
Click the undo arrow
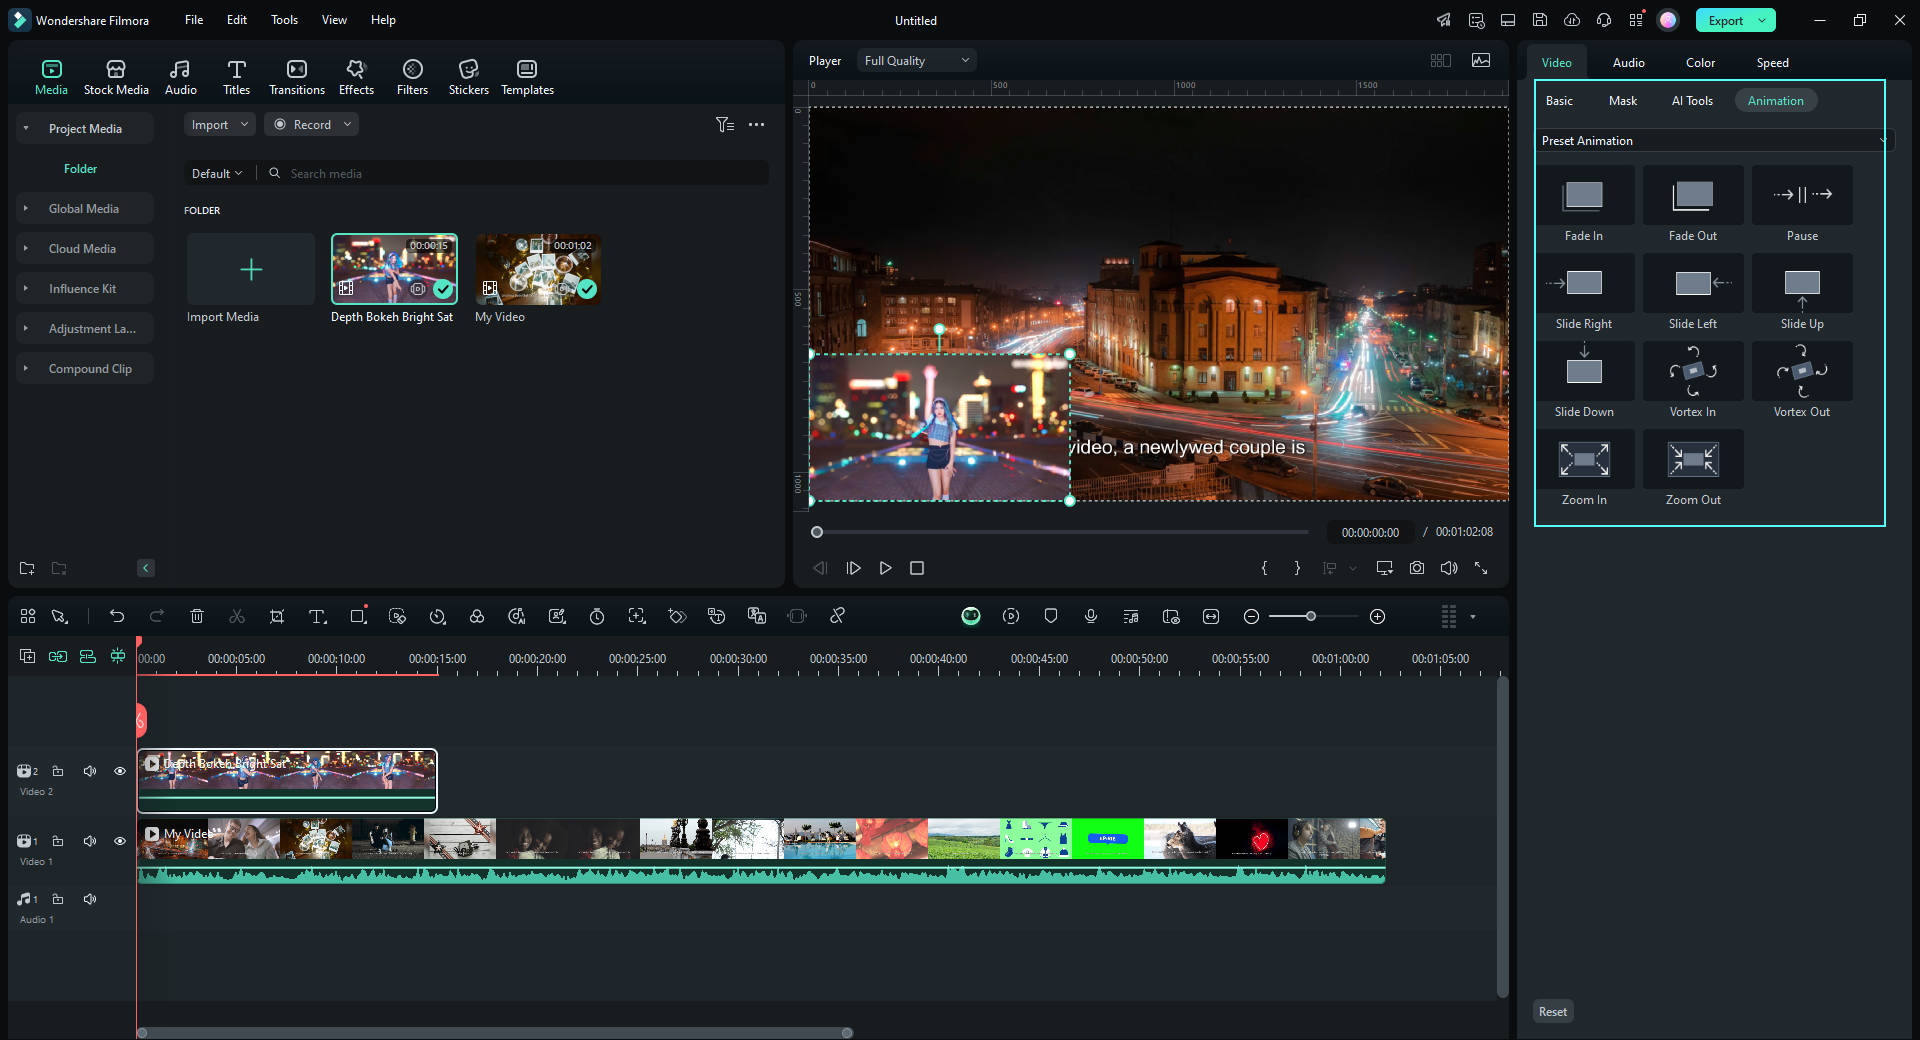coord(117,617)
